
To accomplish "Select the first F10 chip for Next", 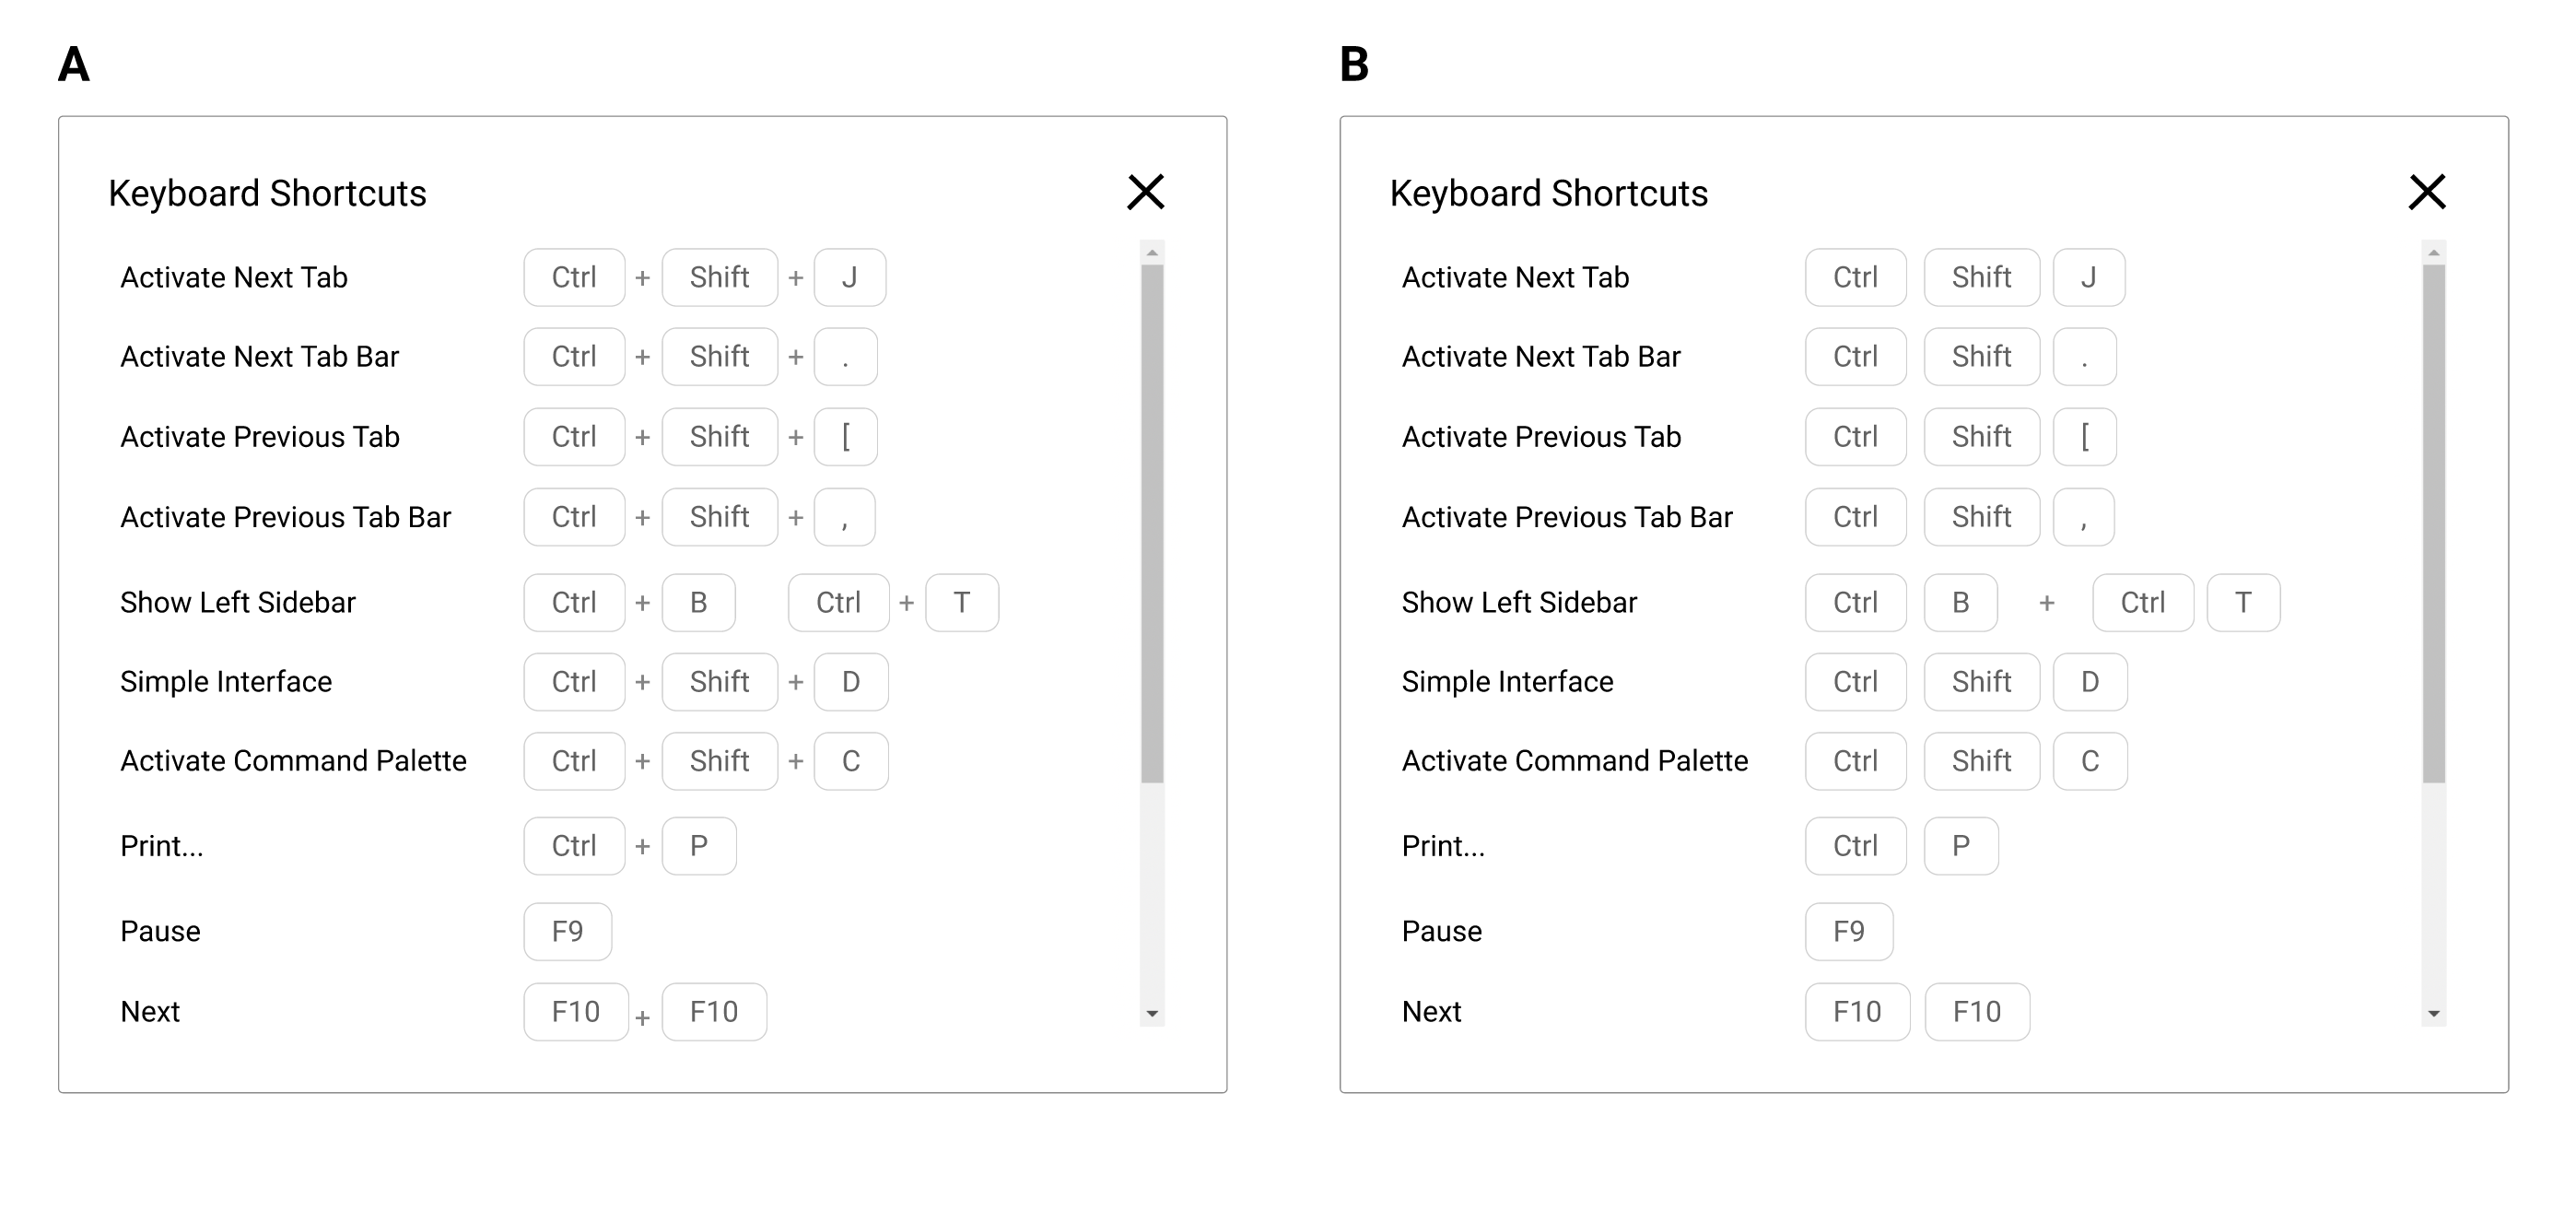I will 575,1011.
